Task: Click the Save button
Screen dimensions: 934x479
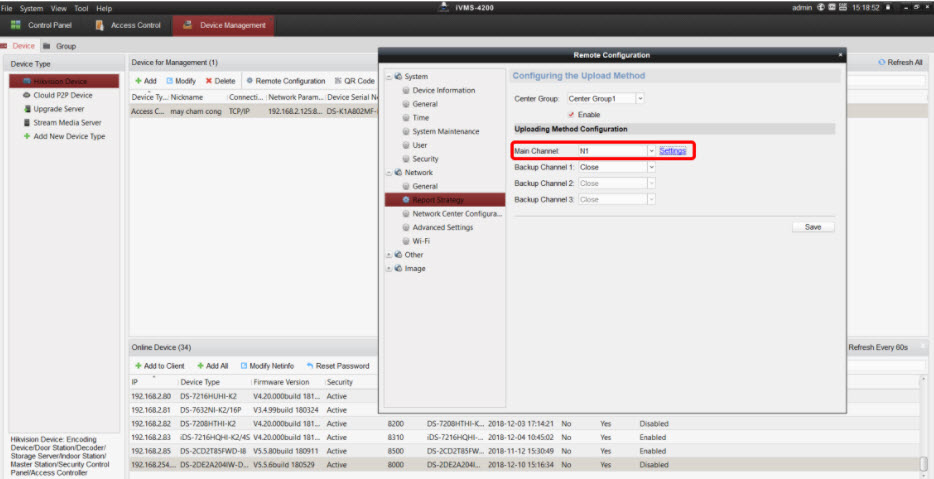Action: coord(812,227)
